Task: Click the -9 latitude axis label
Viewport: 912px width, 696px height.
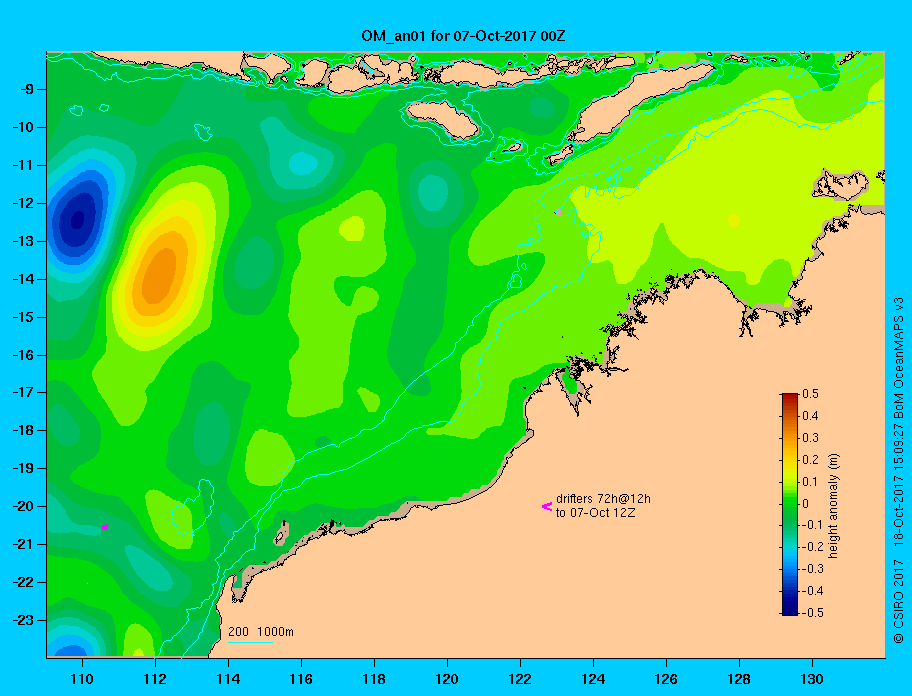Action: click(x=26, y=90)
